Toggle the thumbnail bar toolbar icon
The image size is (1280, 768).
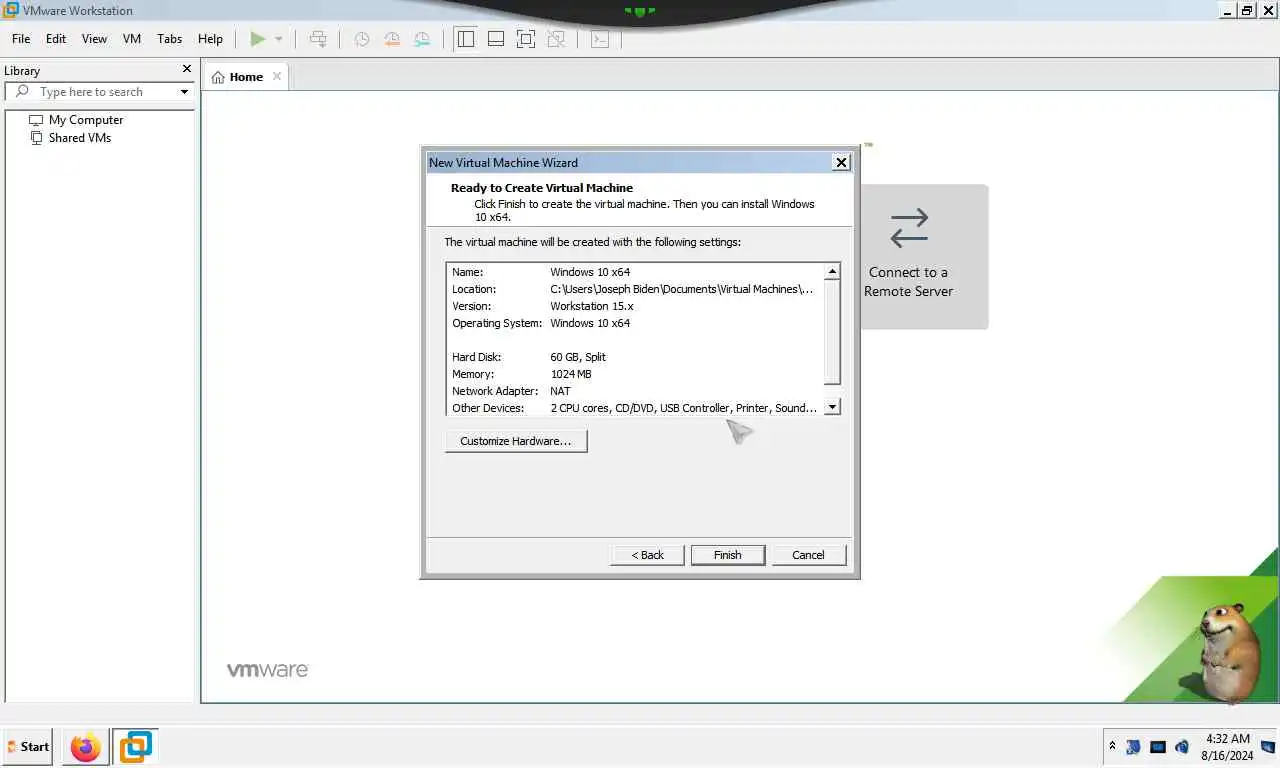coord(495,39)
